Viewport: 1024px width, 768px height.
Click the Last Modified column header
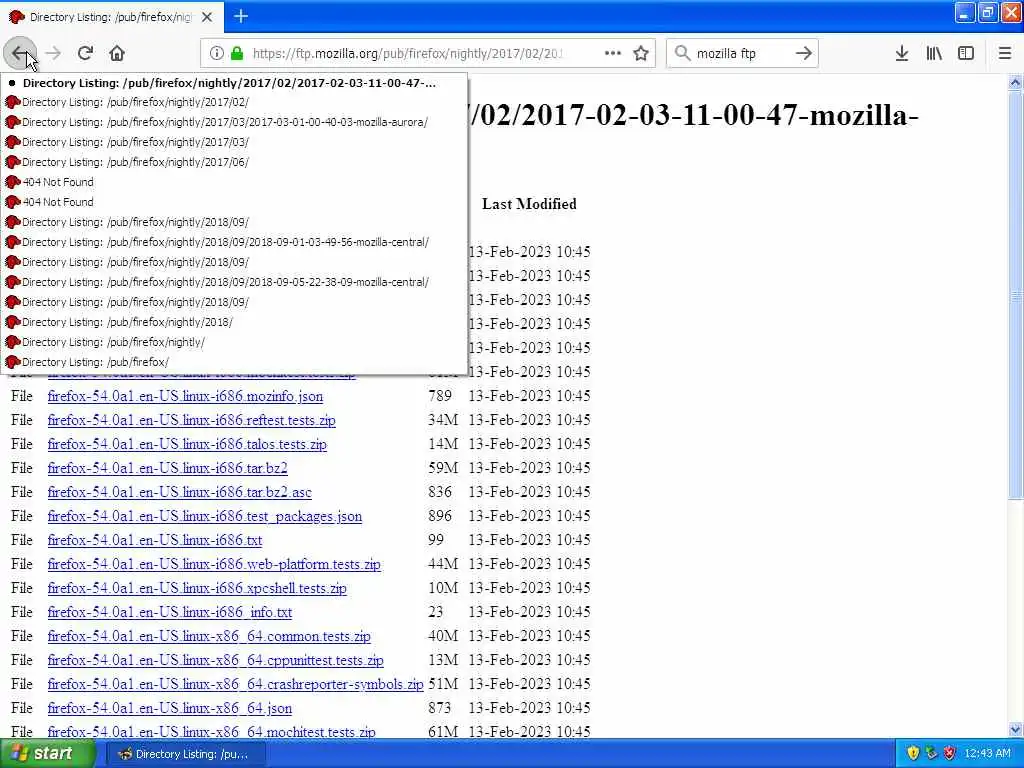click(x=529, y=204)
